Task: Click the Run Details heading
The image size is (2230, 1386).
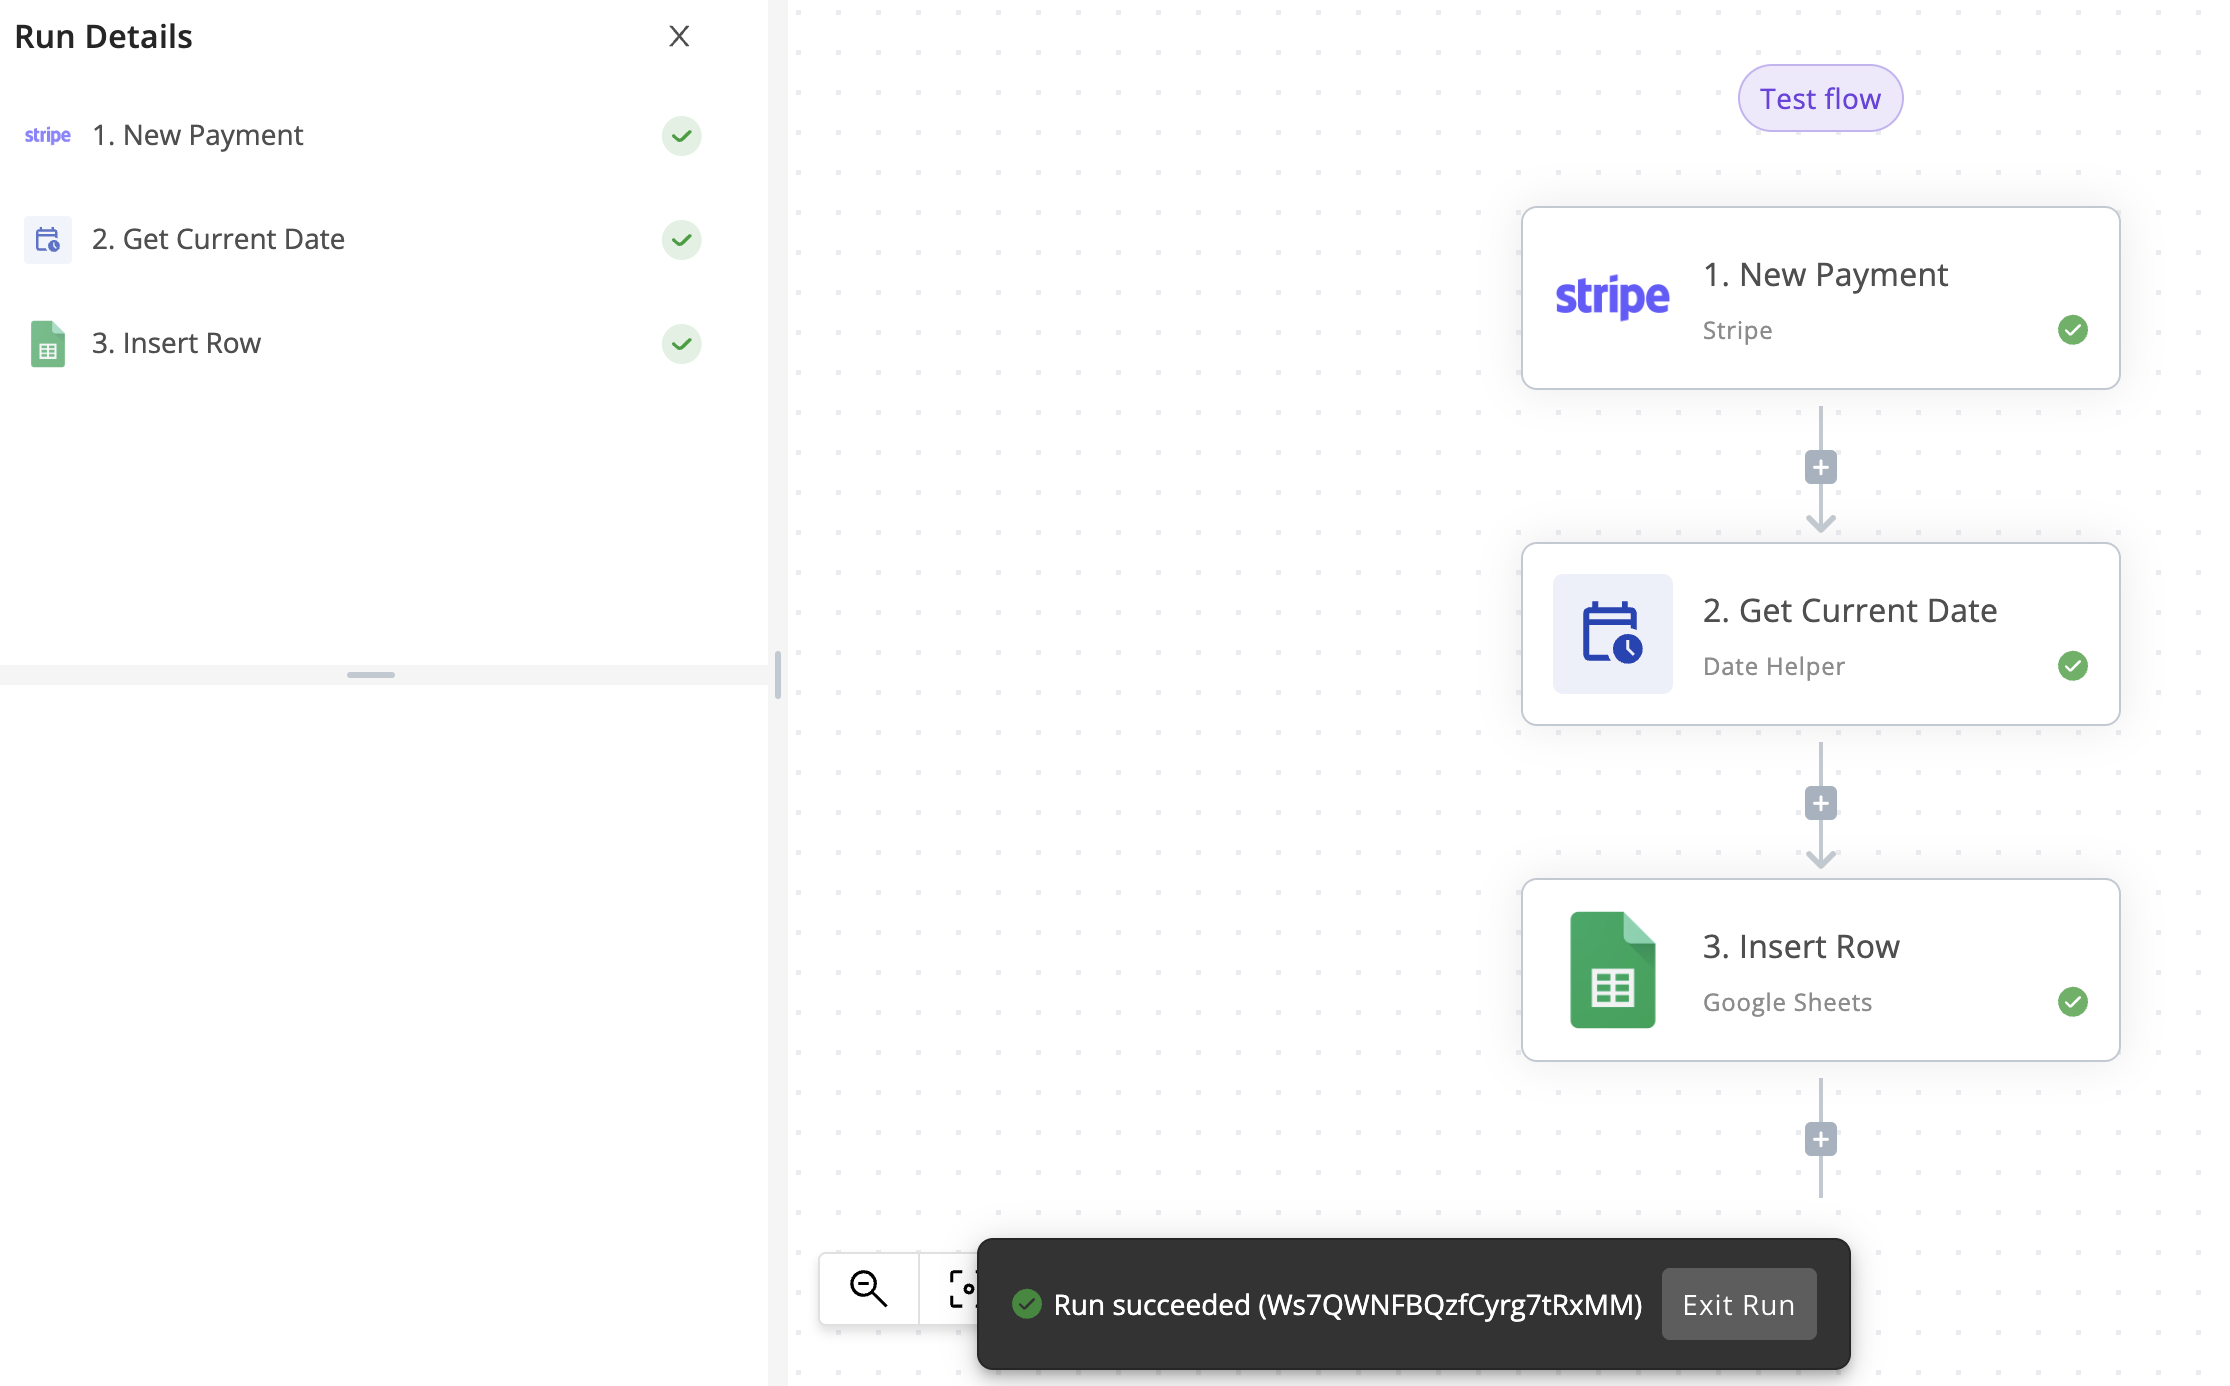Action: [103, 37]
